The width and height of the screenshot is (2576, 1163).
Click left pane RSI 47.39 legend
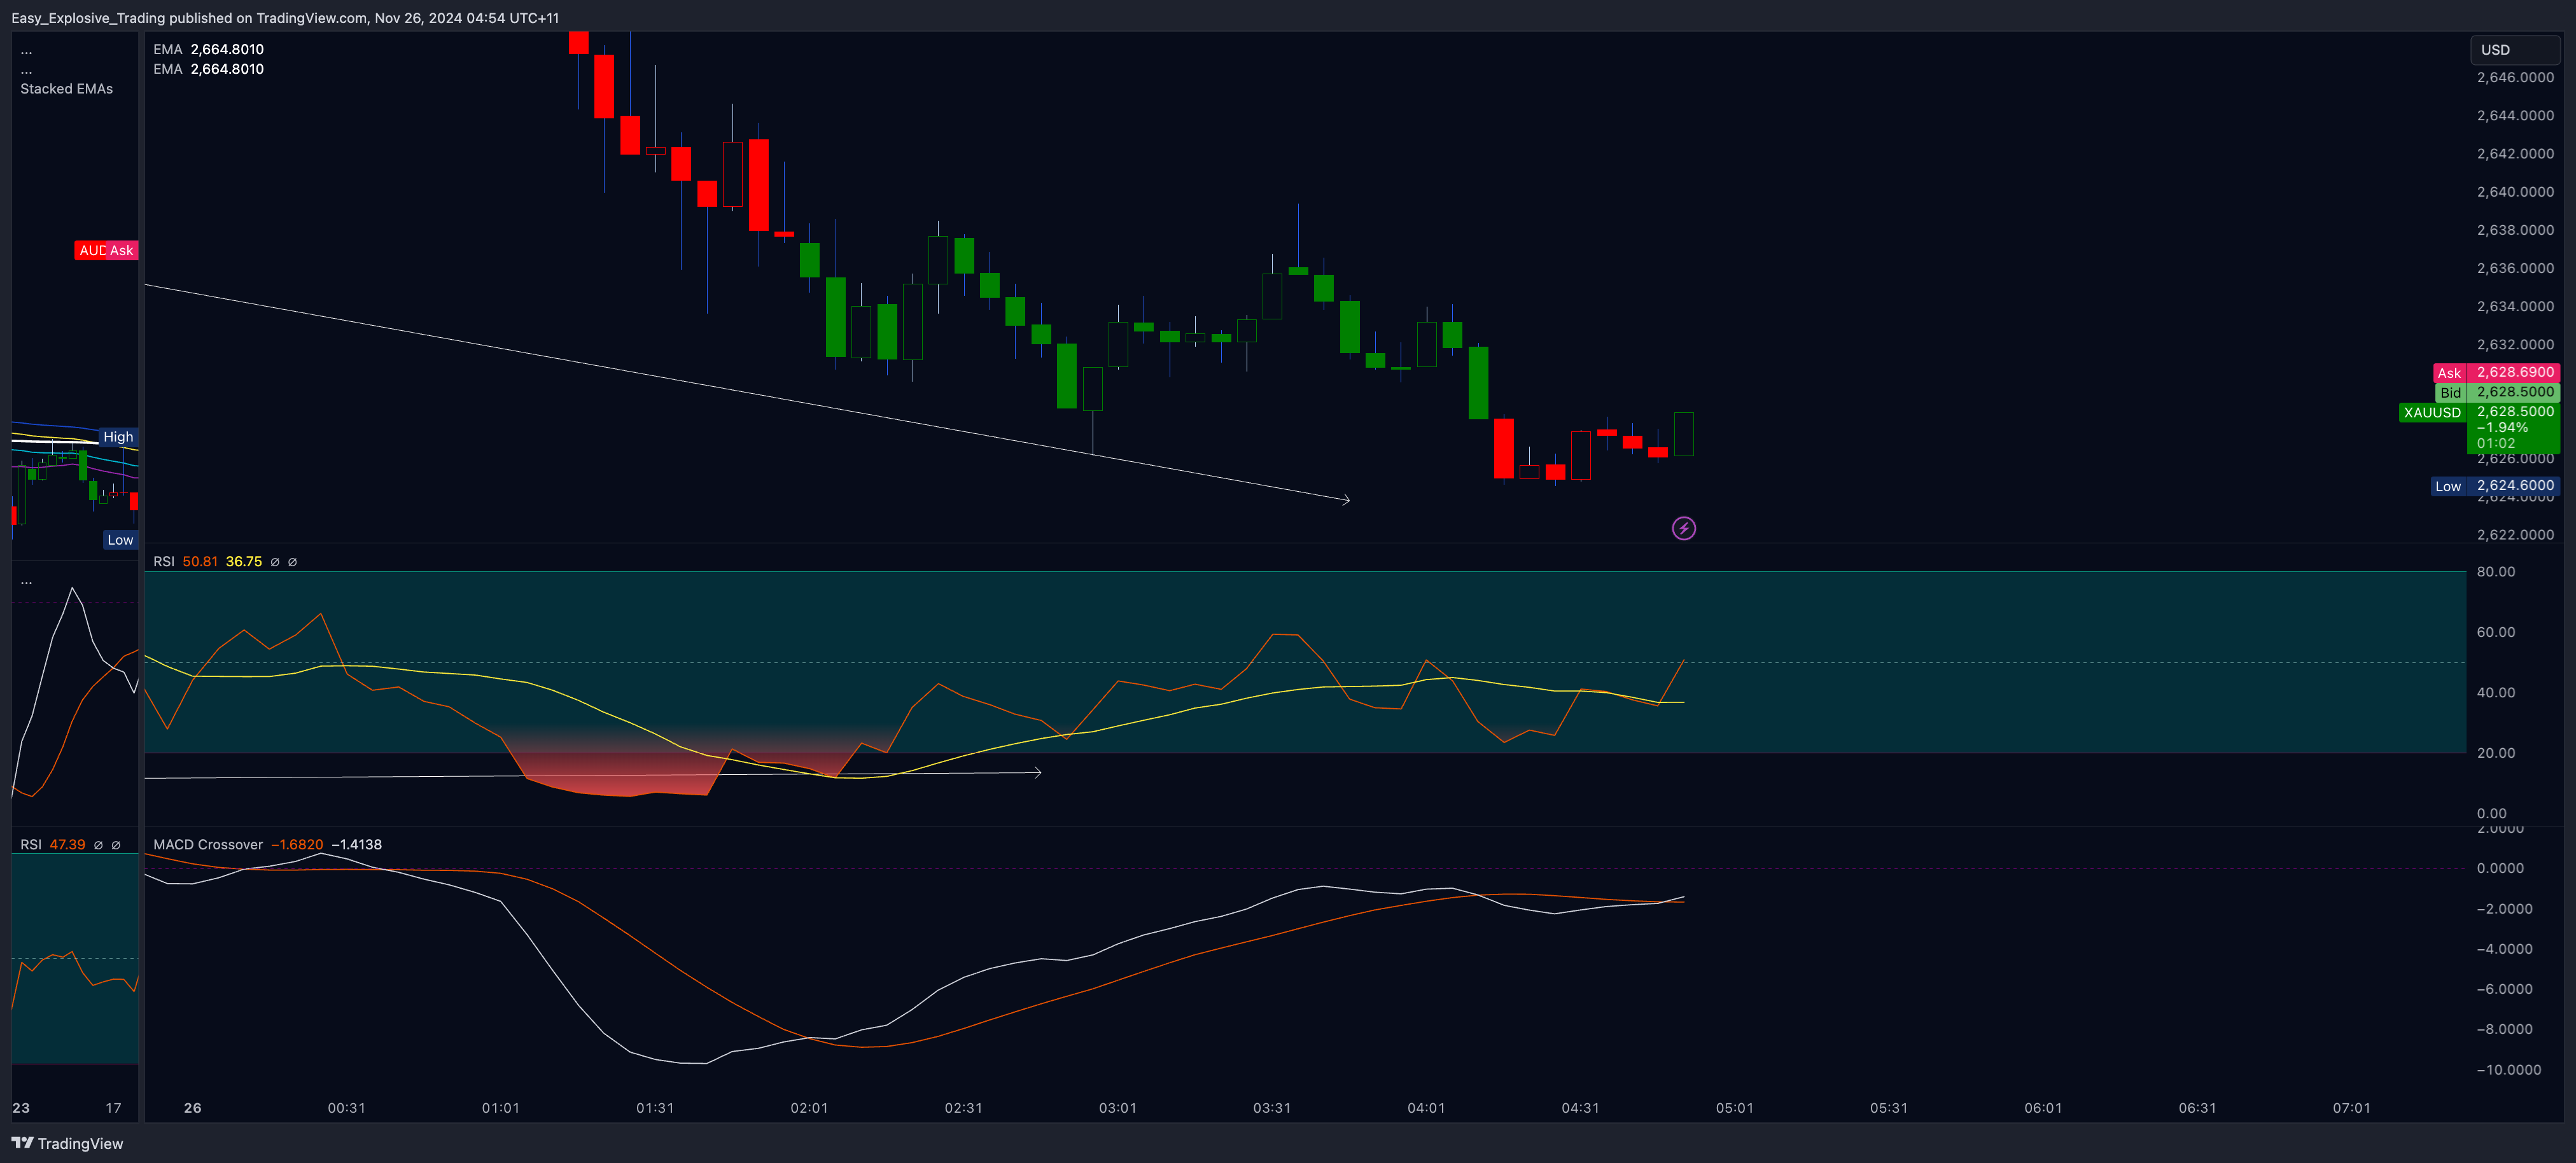(x=53, y=845)
